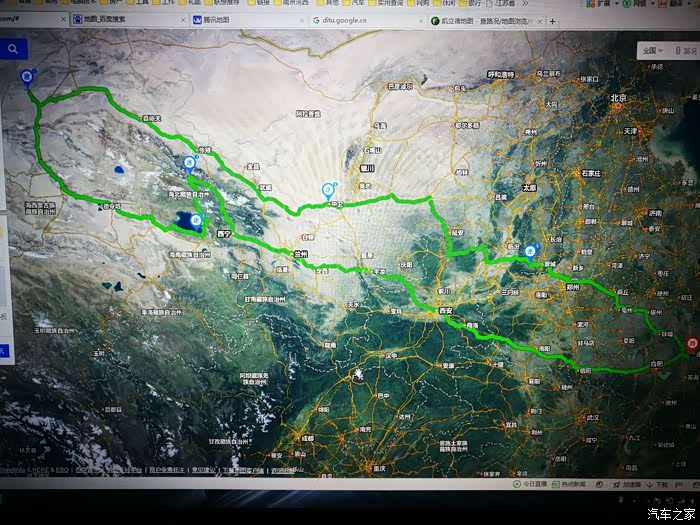Click the 张掖 city label
The width and height of the screenshot is (700, 525).
click(205, 150)
